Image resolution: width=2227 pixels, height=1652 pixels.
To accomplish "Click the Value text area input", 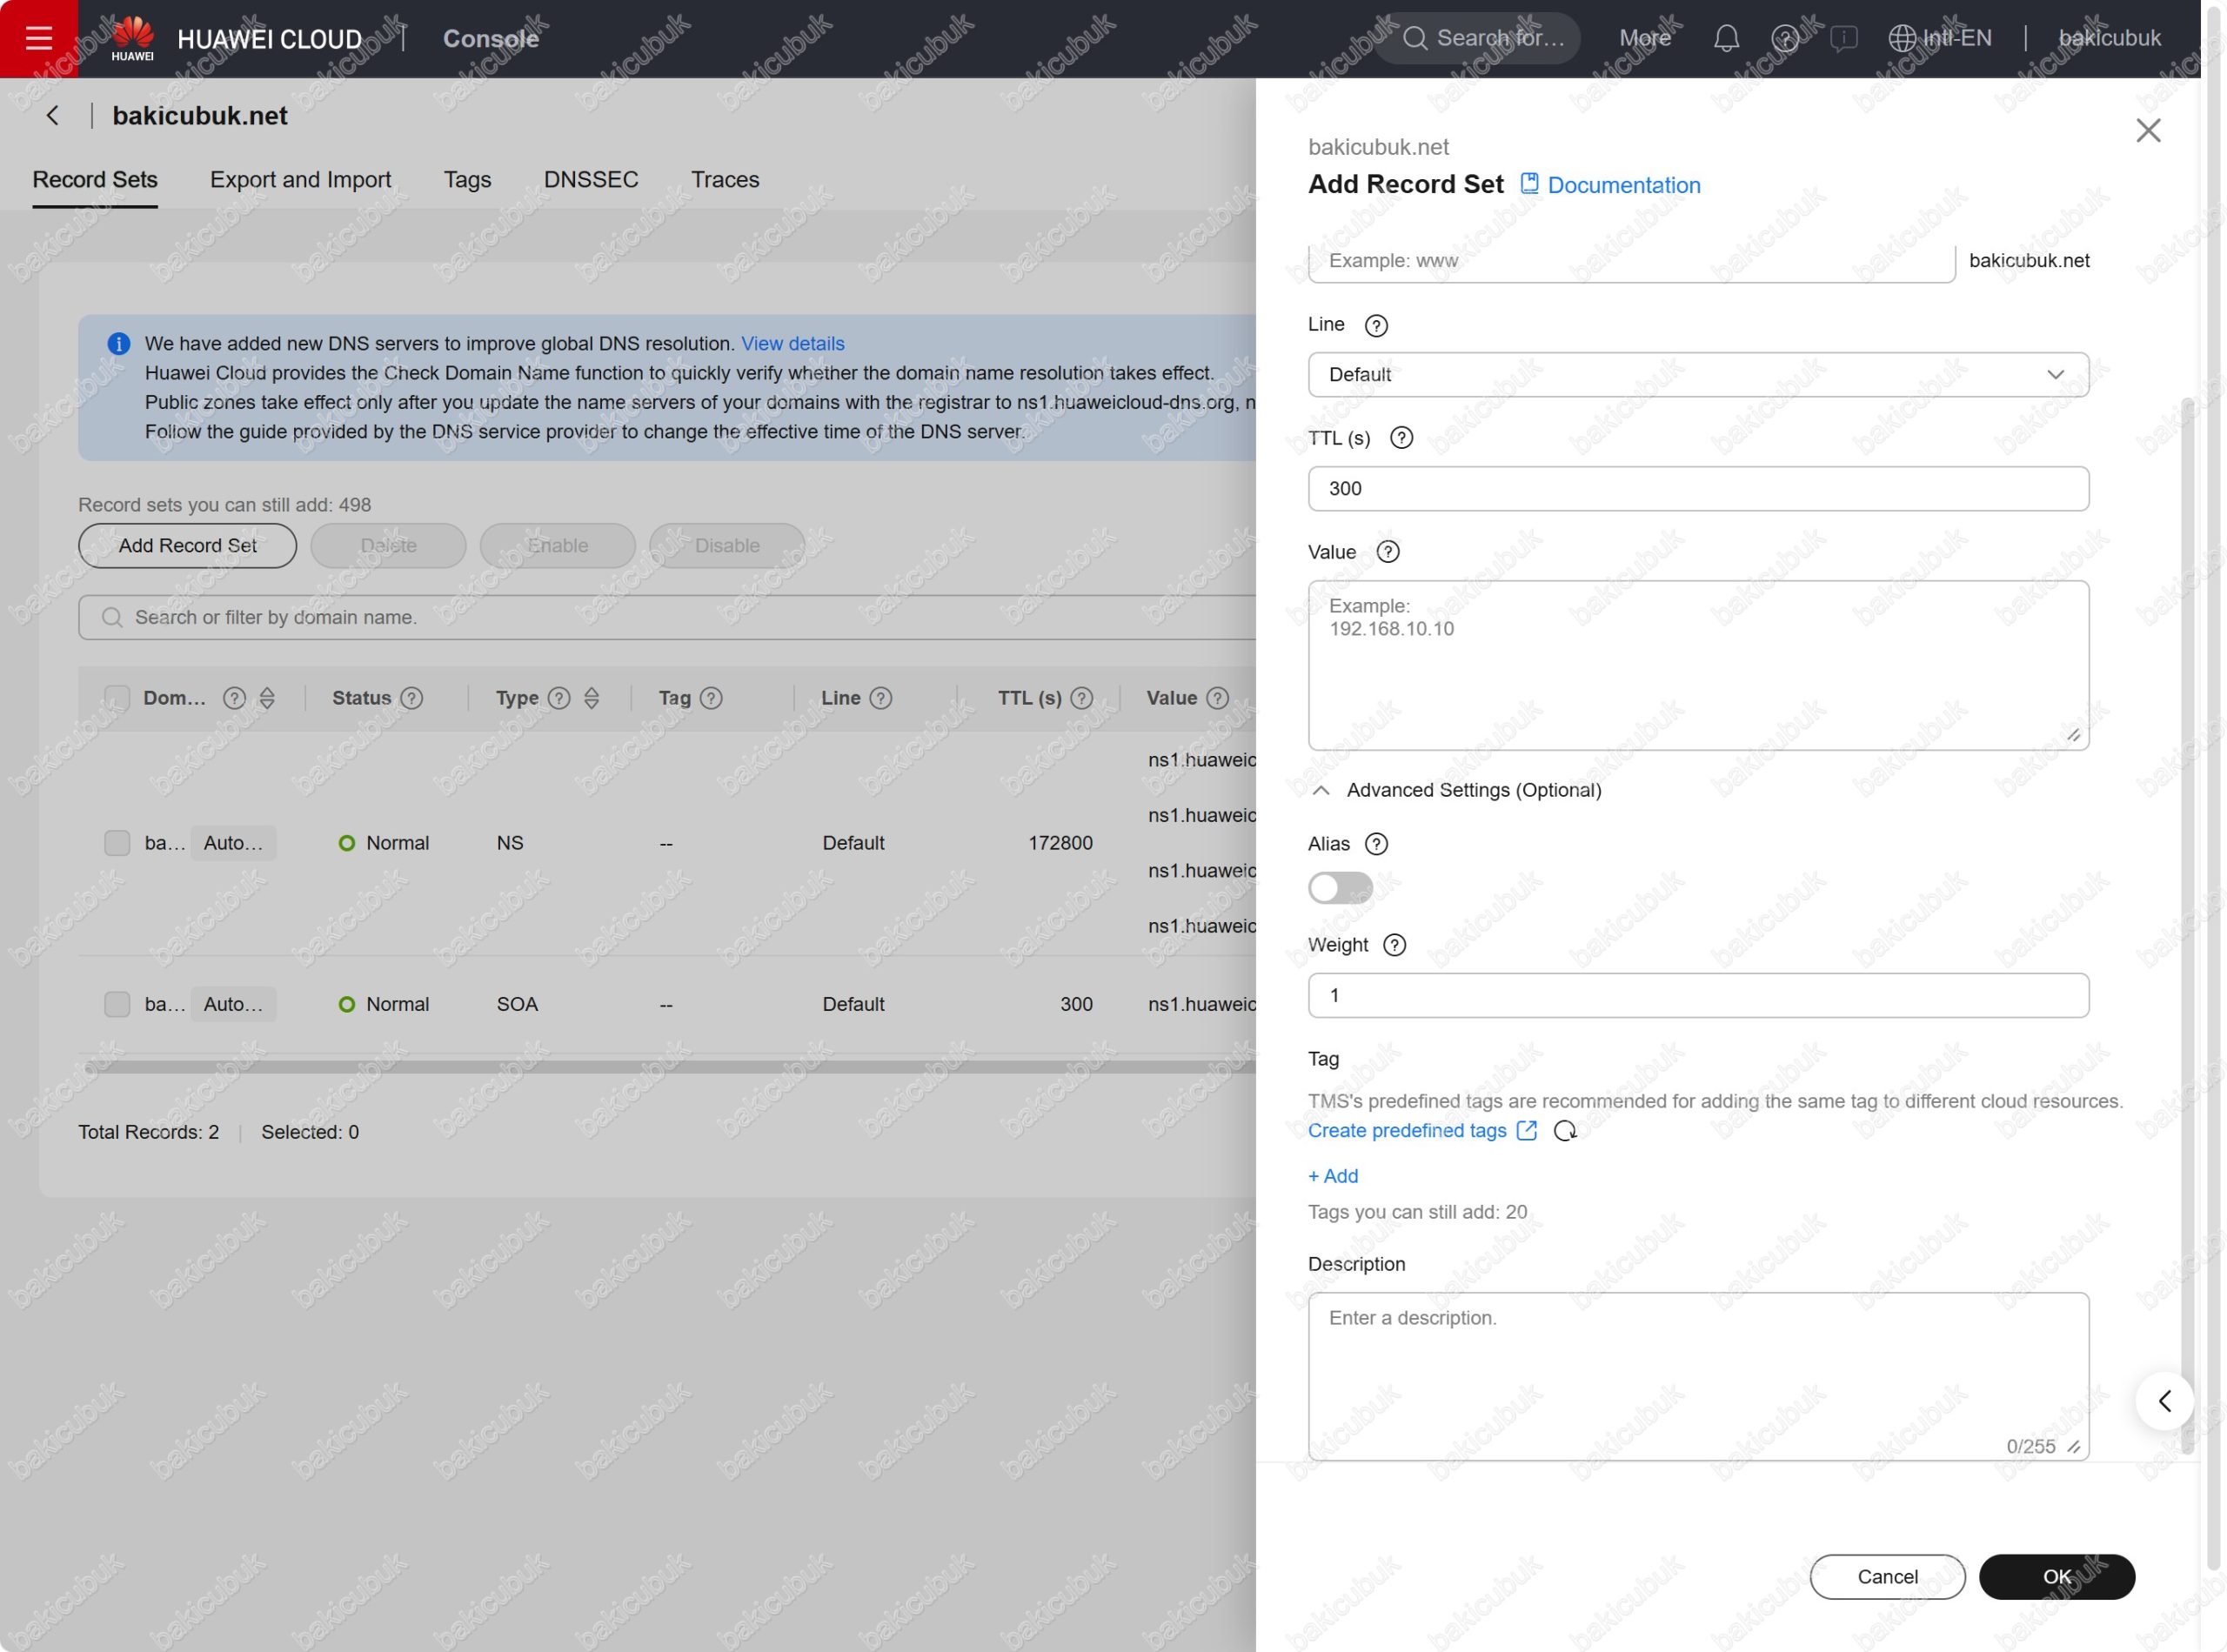I will pyautogui.click(x=1697, y=666).
